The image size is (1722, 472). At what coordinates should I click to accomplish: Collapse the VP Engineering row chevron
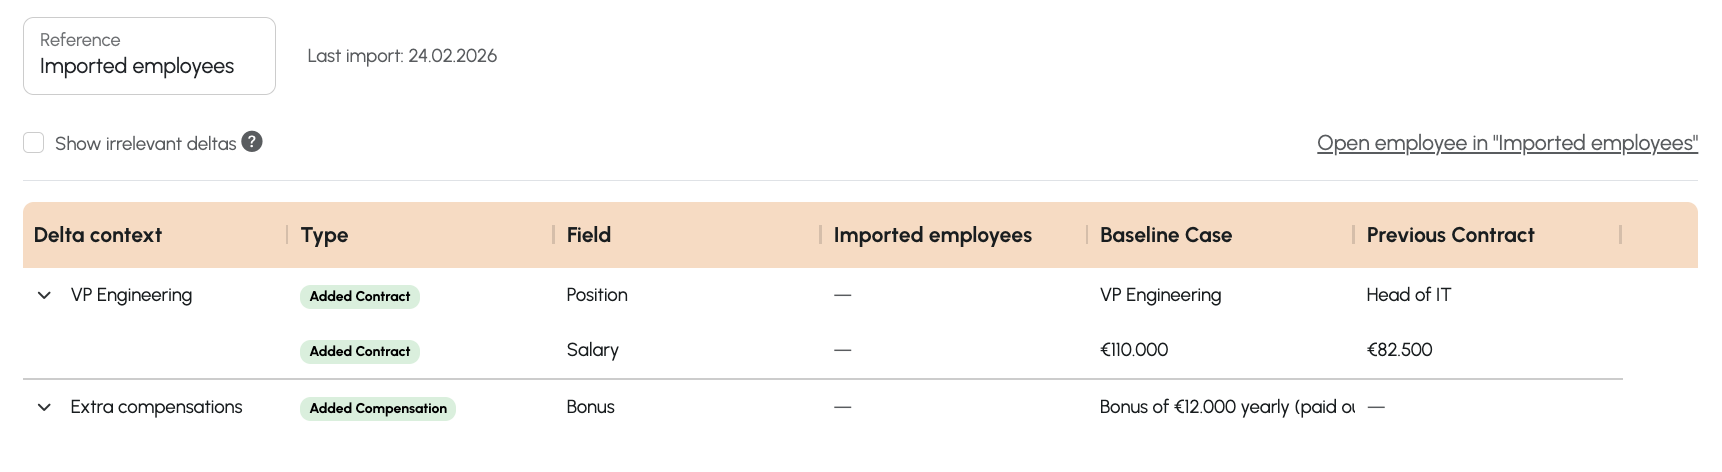pyautogui.click(x=44, y=296)
